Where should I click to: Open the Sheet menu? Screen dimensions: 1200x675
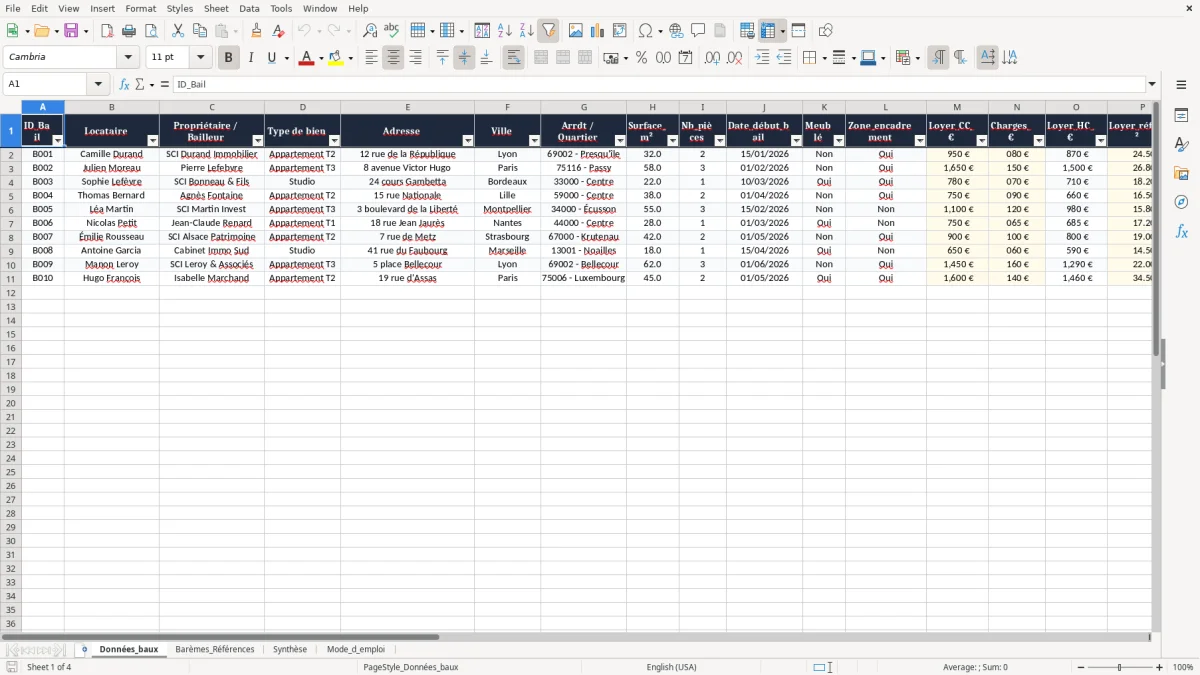click(216, 8)
